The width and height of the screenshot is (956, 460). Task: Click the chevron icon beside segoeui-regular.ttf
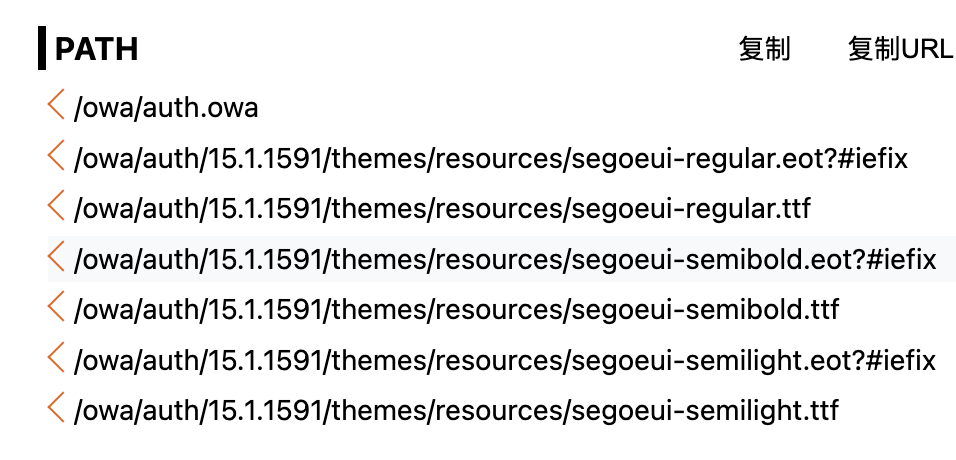(x=56, y=207)
